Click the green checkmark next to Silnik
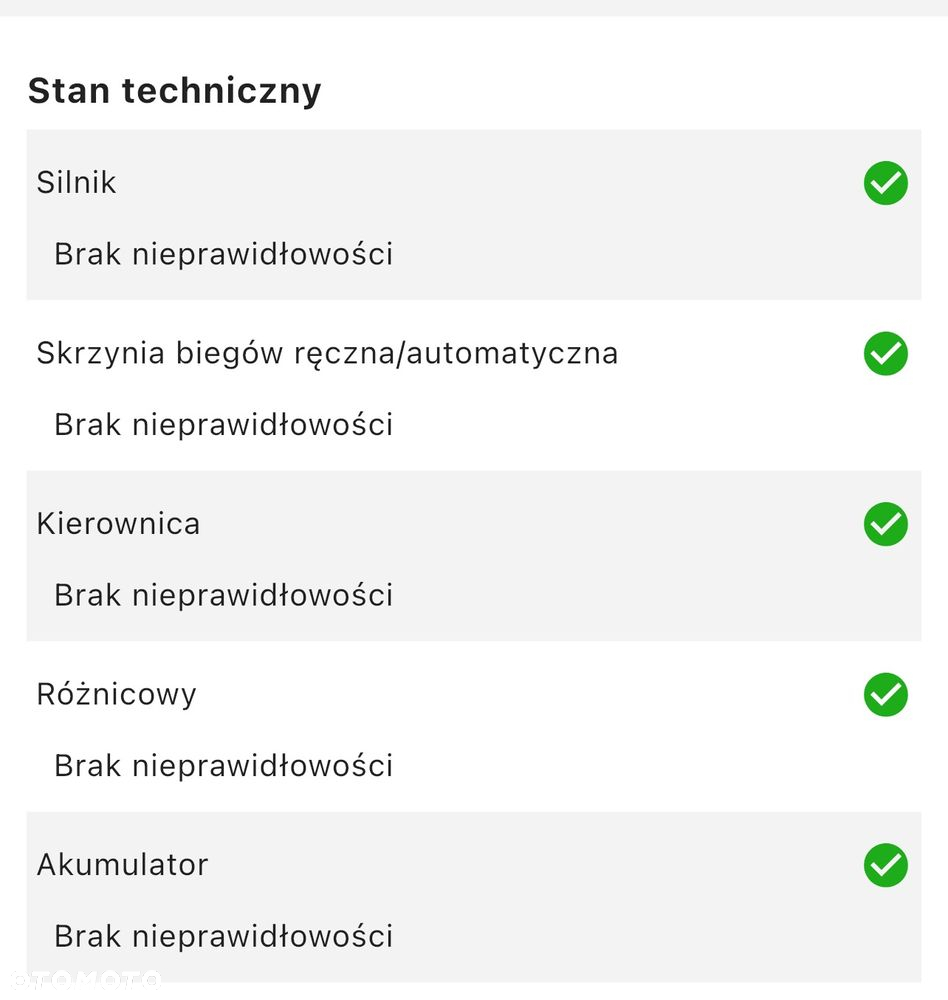Viewport: 948px width, 1000px height. point(885,183)
